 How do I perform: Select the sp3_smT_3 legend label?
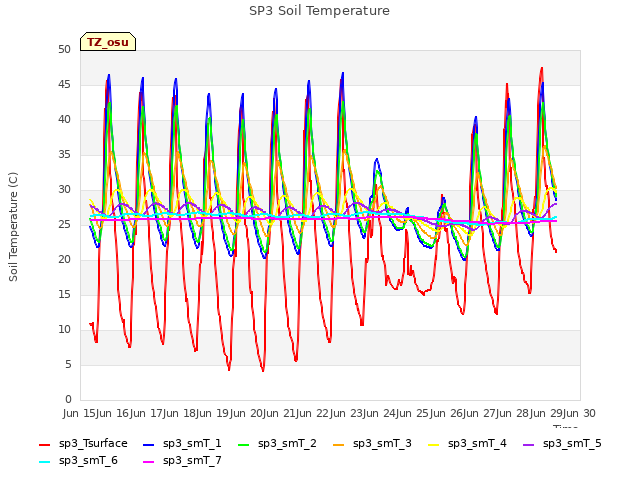[382, 443]
